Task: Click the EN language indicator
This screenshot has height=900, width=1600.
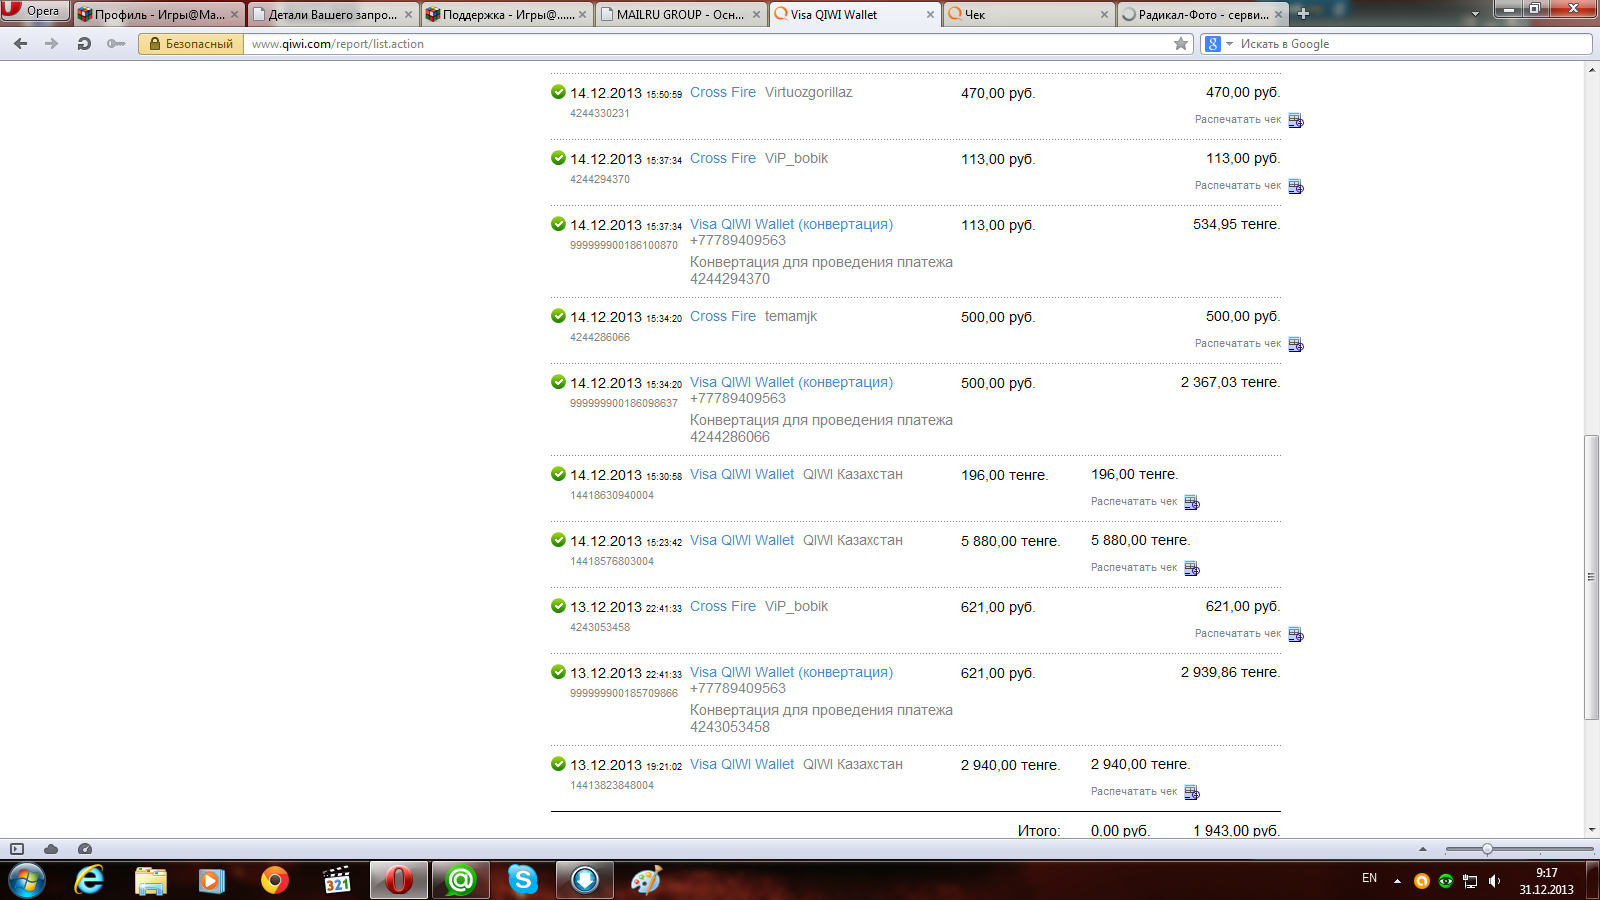Action: (x=1369, y=878)
